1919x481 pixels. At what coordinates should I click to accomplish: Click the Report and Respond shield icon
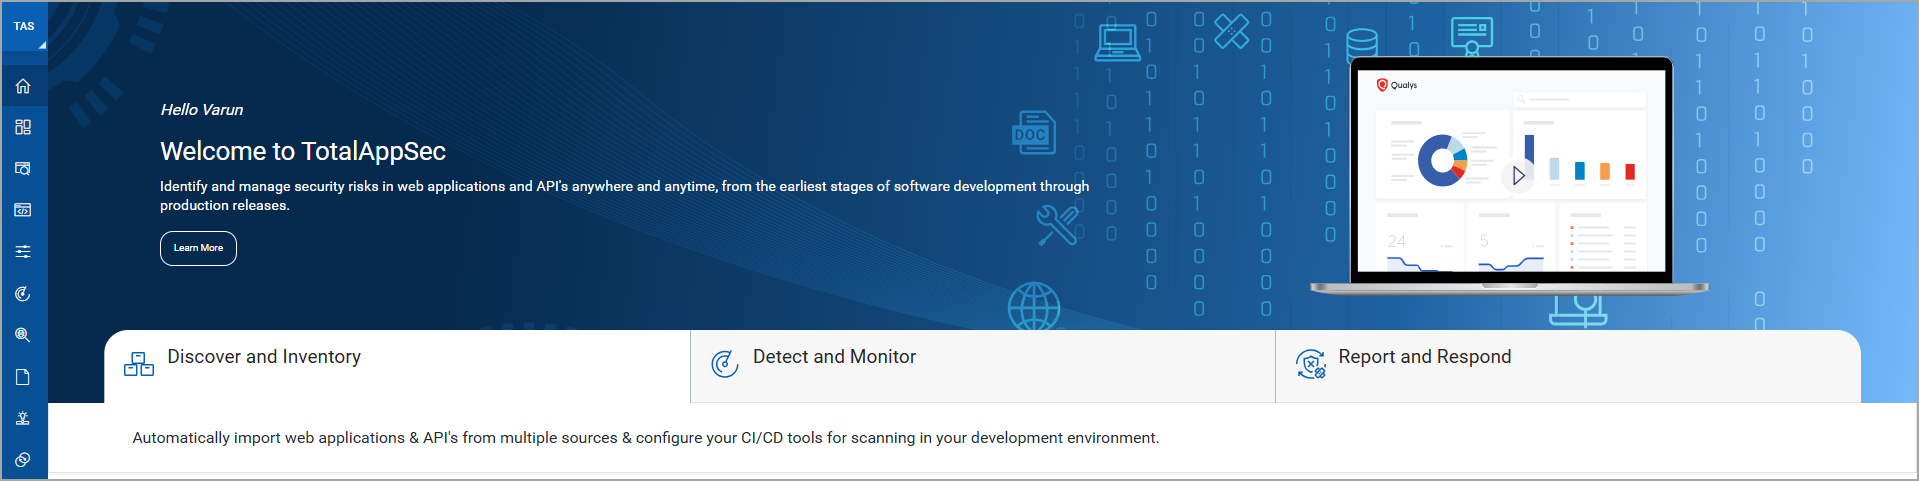[1311, 364]
